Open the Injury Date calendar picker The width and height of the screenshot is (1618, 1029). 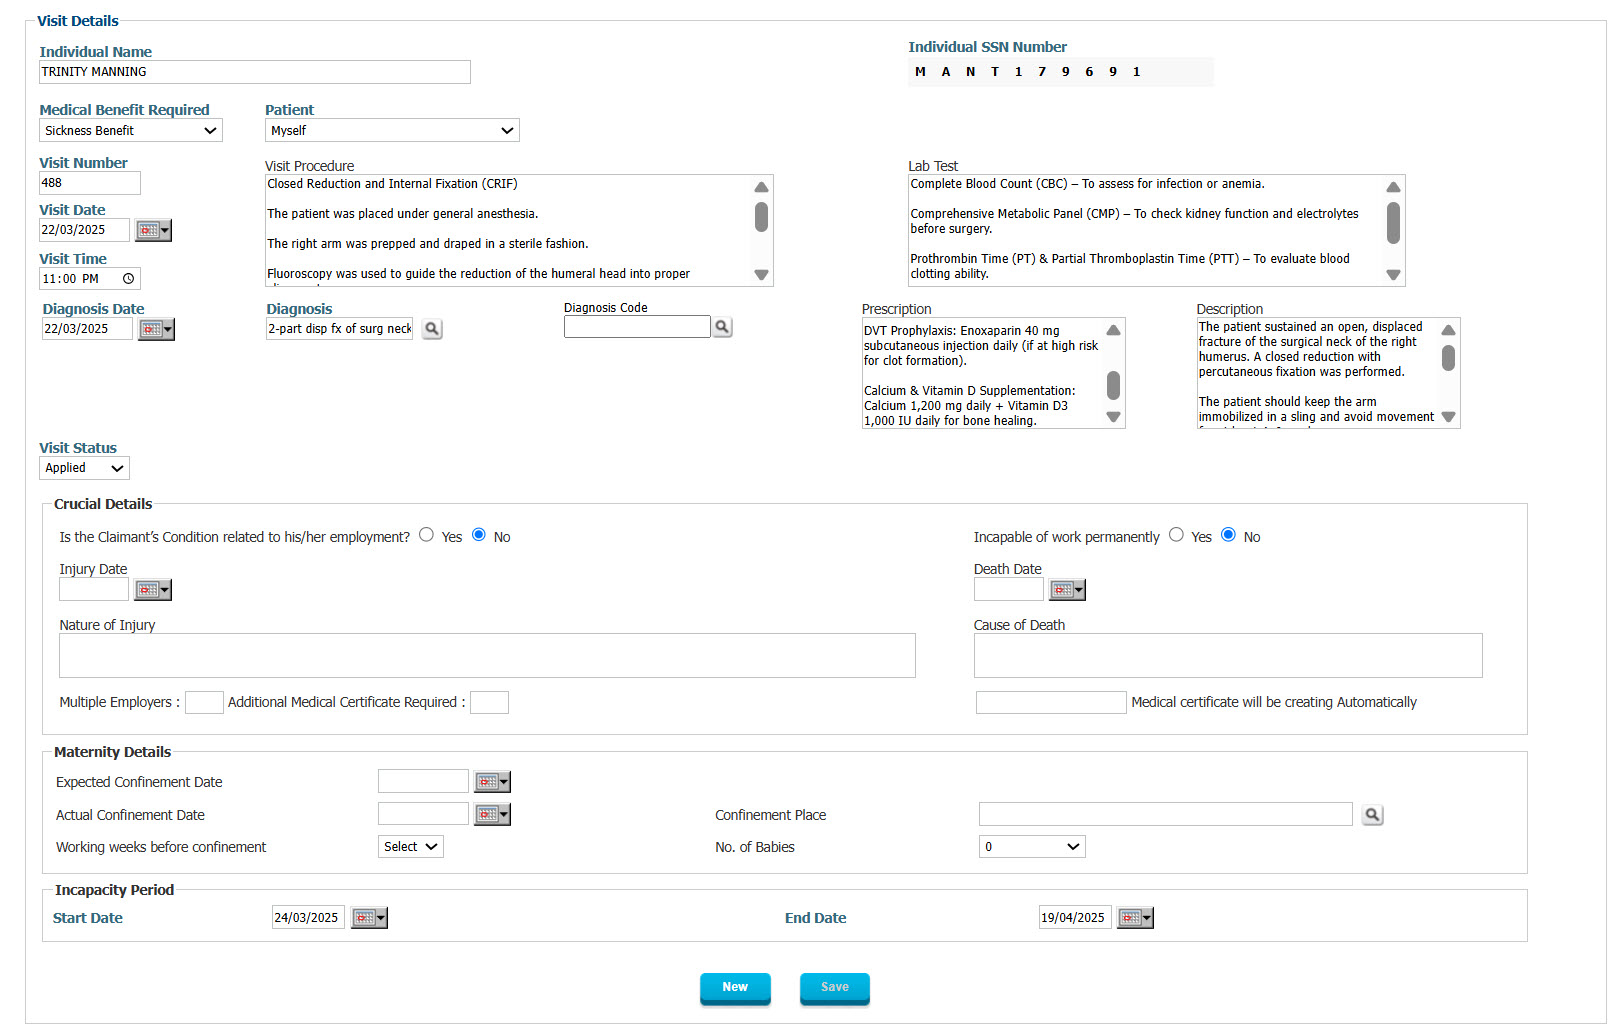(x=153, y=590)
